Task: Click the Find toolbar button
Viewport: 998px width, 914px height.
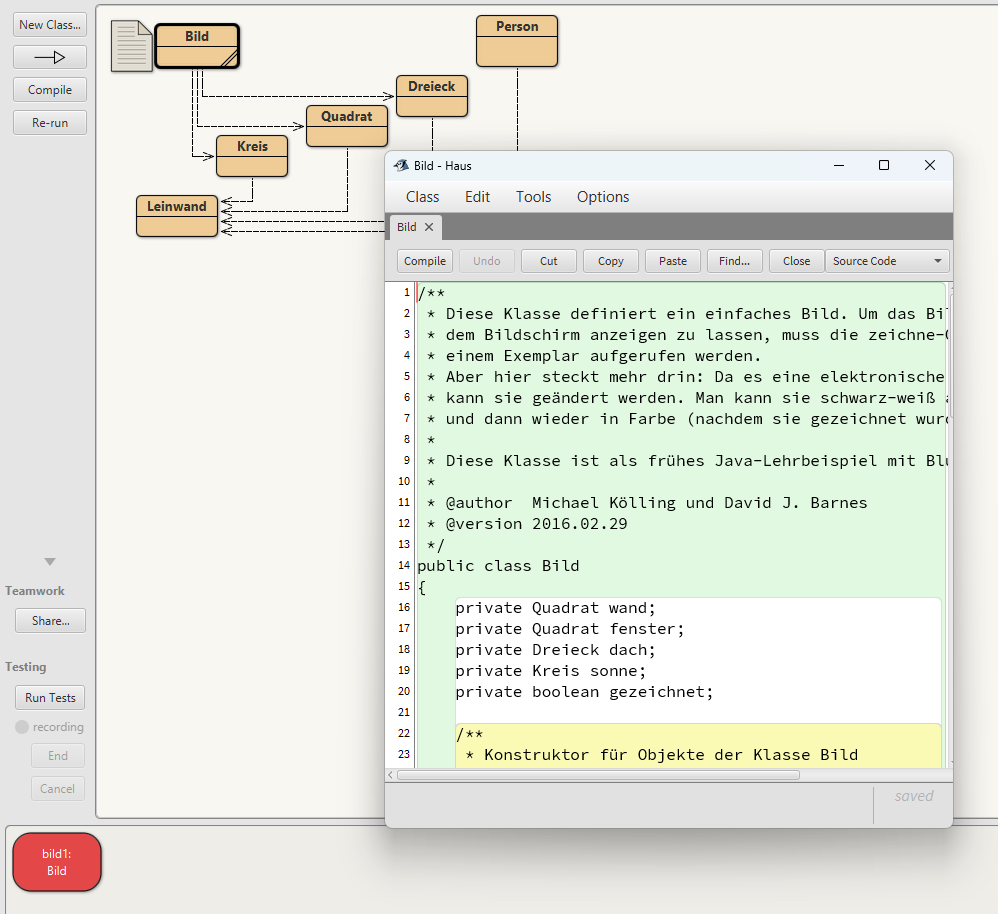Action: click(x=734, y=261)
